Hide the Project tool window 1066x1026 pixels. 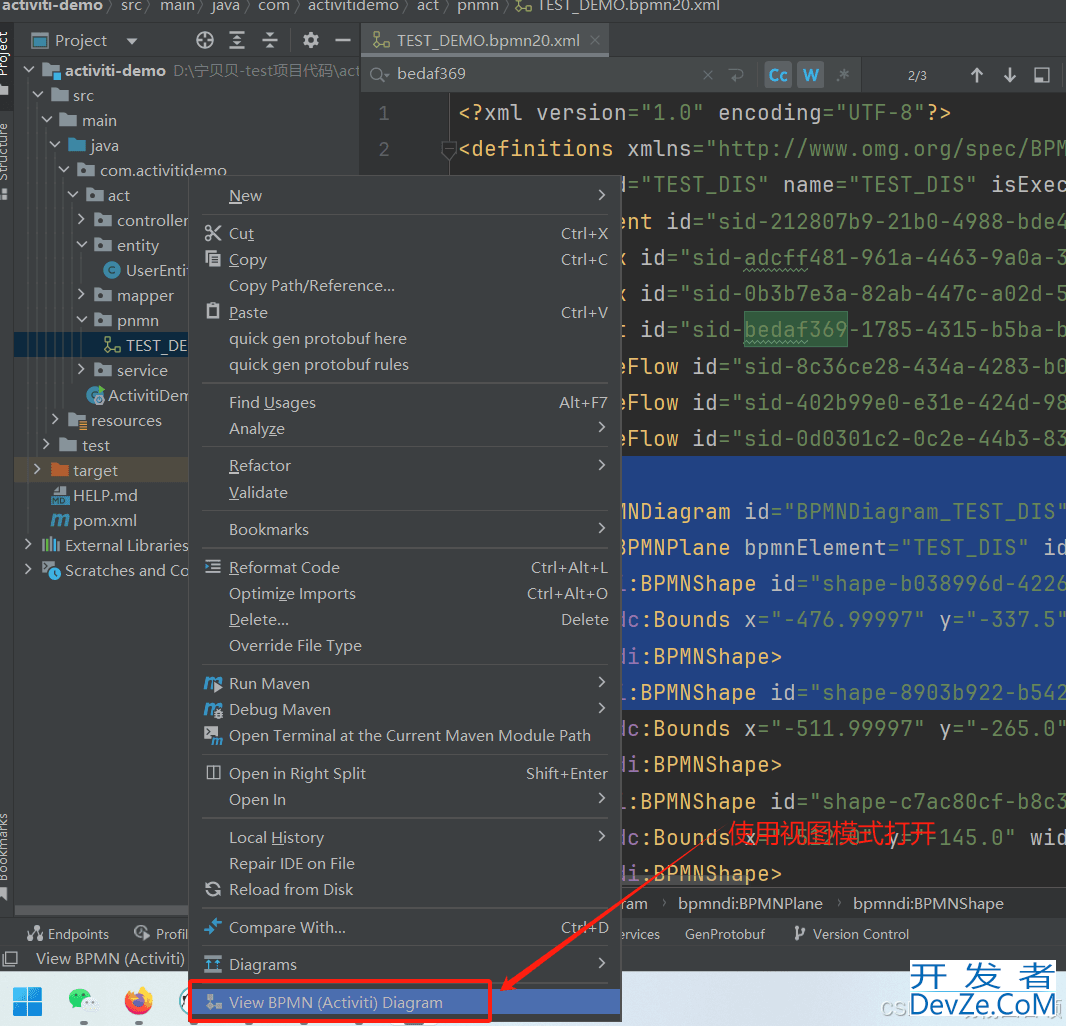tap(343, 41)
